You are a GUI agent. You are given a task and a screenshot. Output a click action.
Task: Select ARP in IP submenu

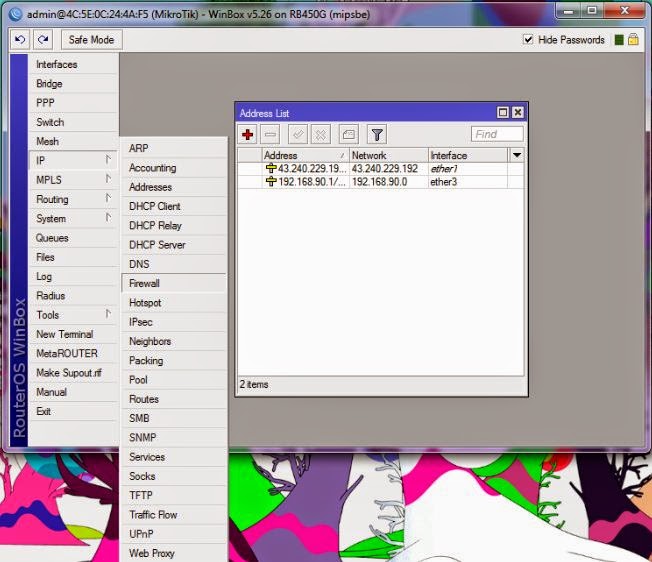pyautogui.click(x=174, y=148)
